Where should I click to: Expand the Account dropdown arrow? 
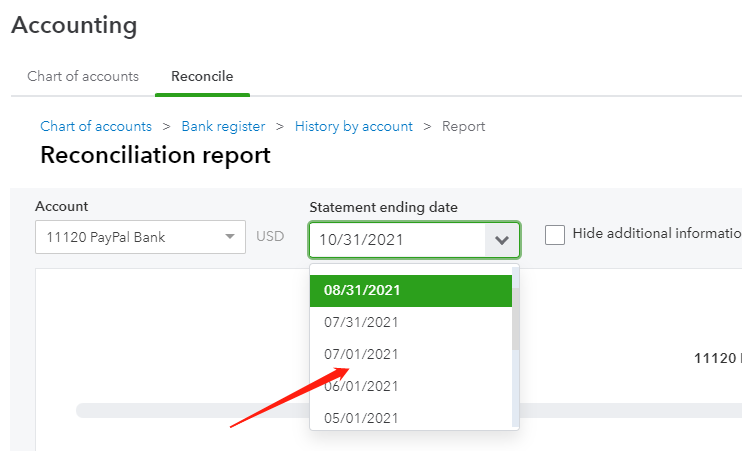pos(230,238)
